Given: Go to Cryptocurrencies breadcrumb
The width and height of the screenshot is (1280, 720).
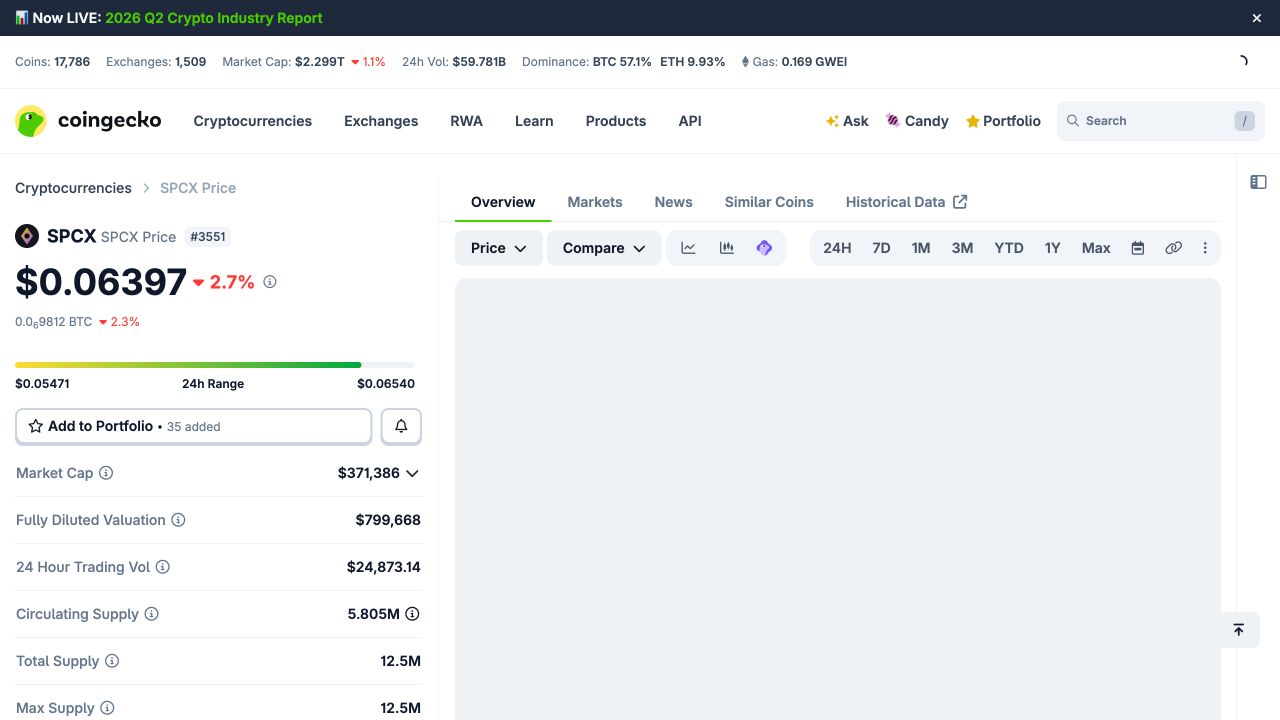Looking at the screenshot, I should pyautogui.click(x=73, y=188).
